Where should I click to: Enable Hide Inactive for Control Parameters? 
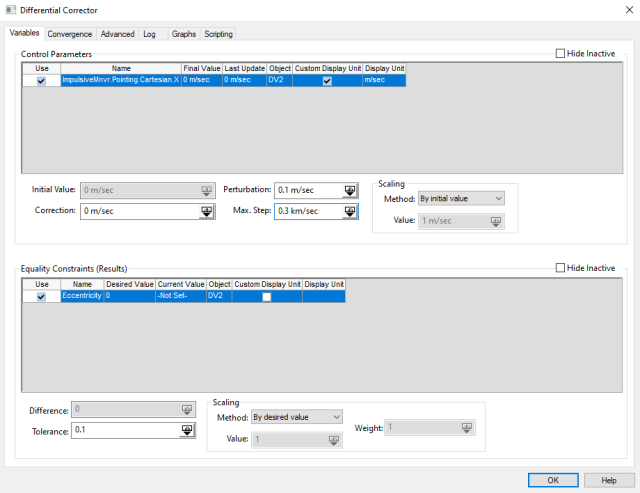click(560, 52)
